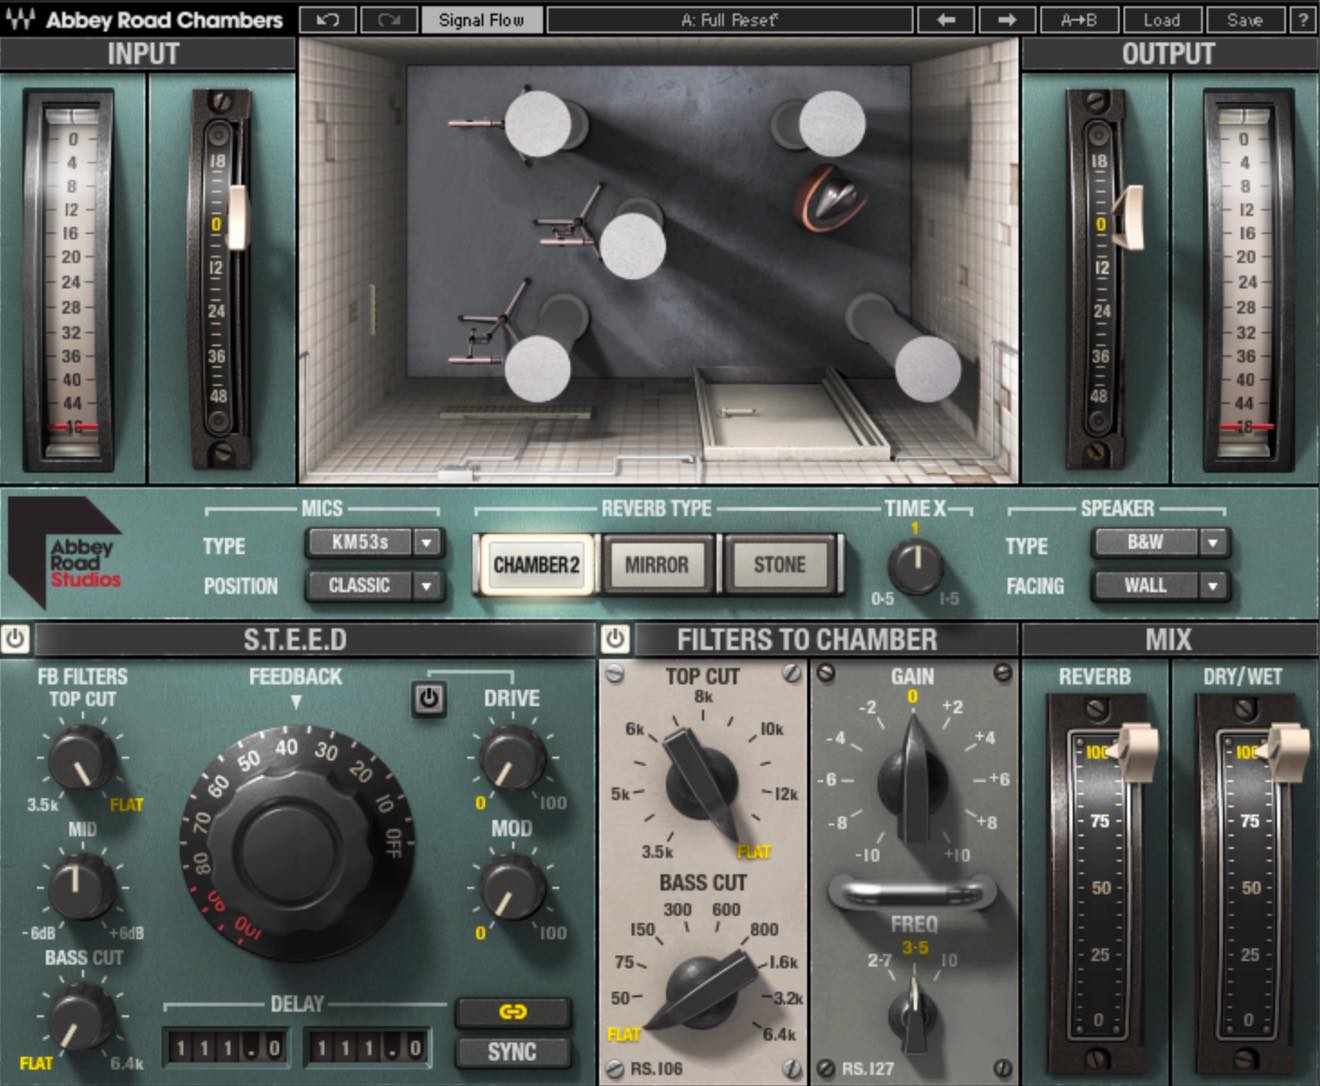The image size is (1320, 1086).
Task: Select the MIRROR reverb type
Action: tap(657, 565)
